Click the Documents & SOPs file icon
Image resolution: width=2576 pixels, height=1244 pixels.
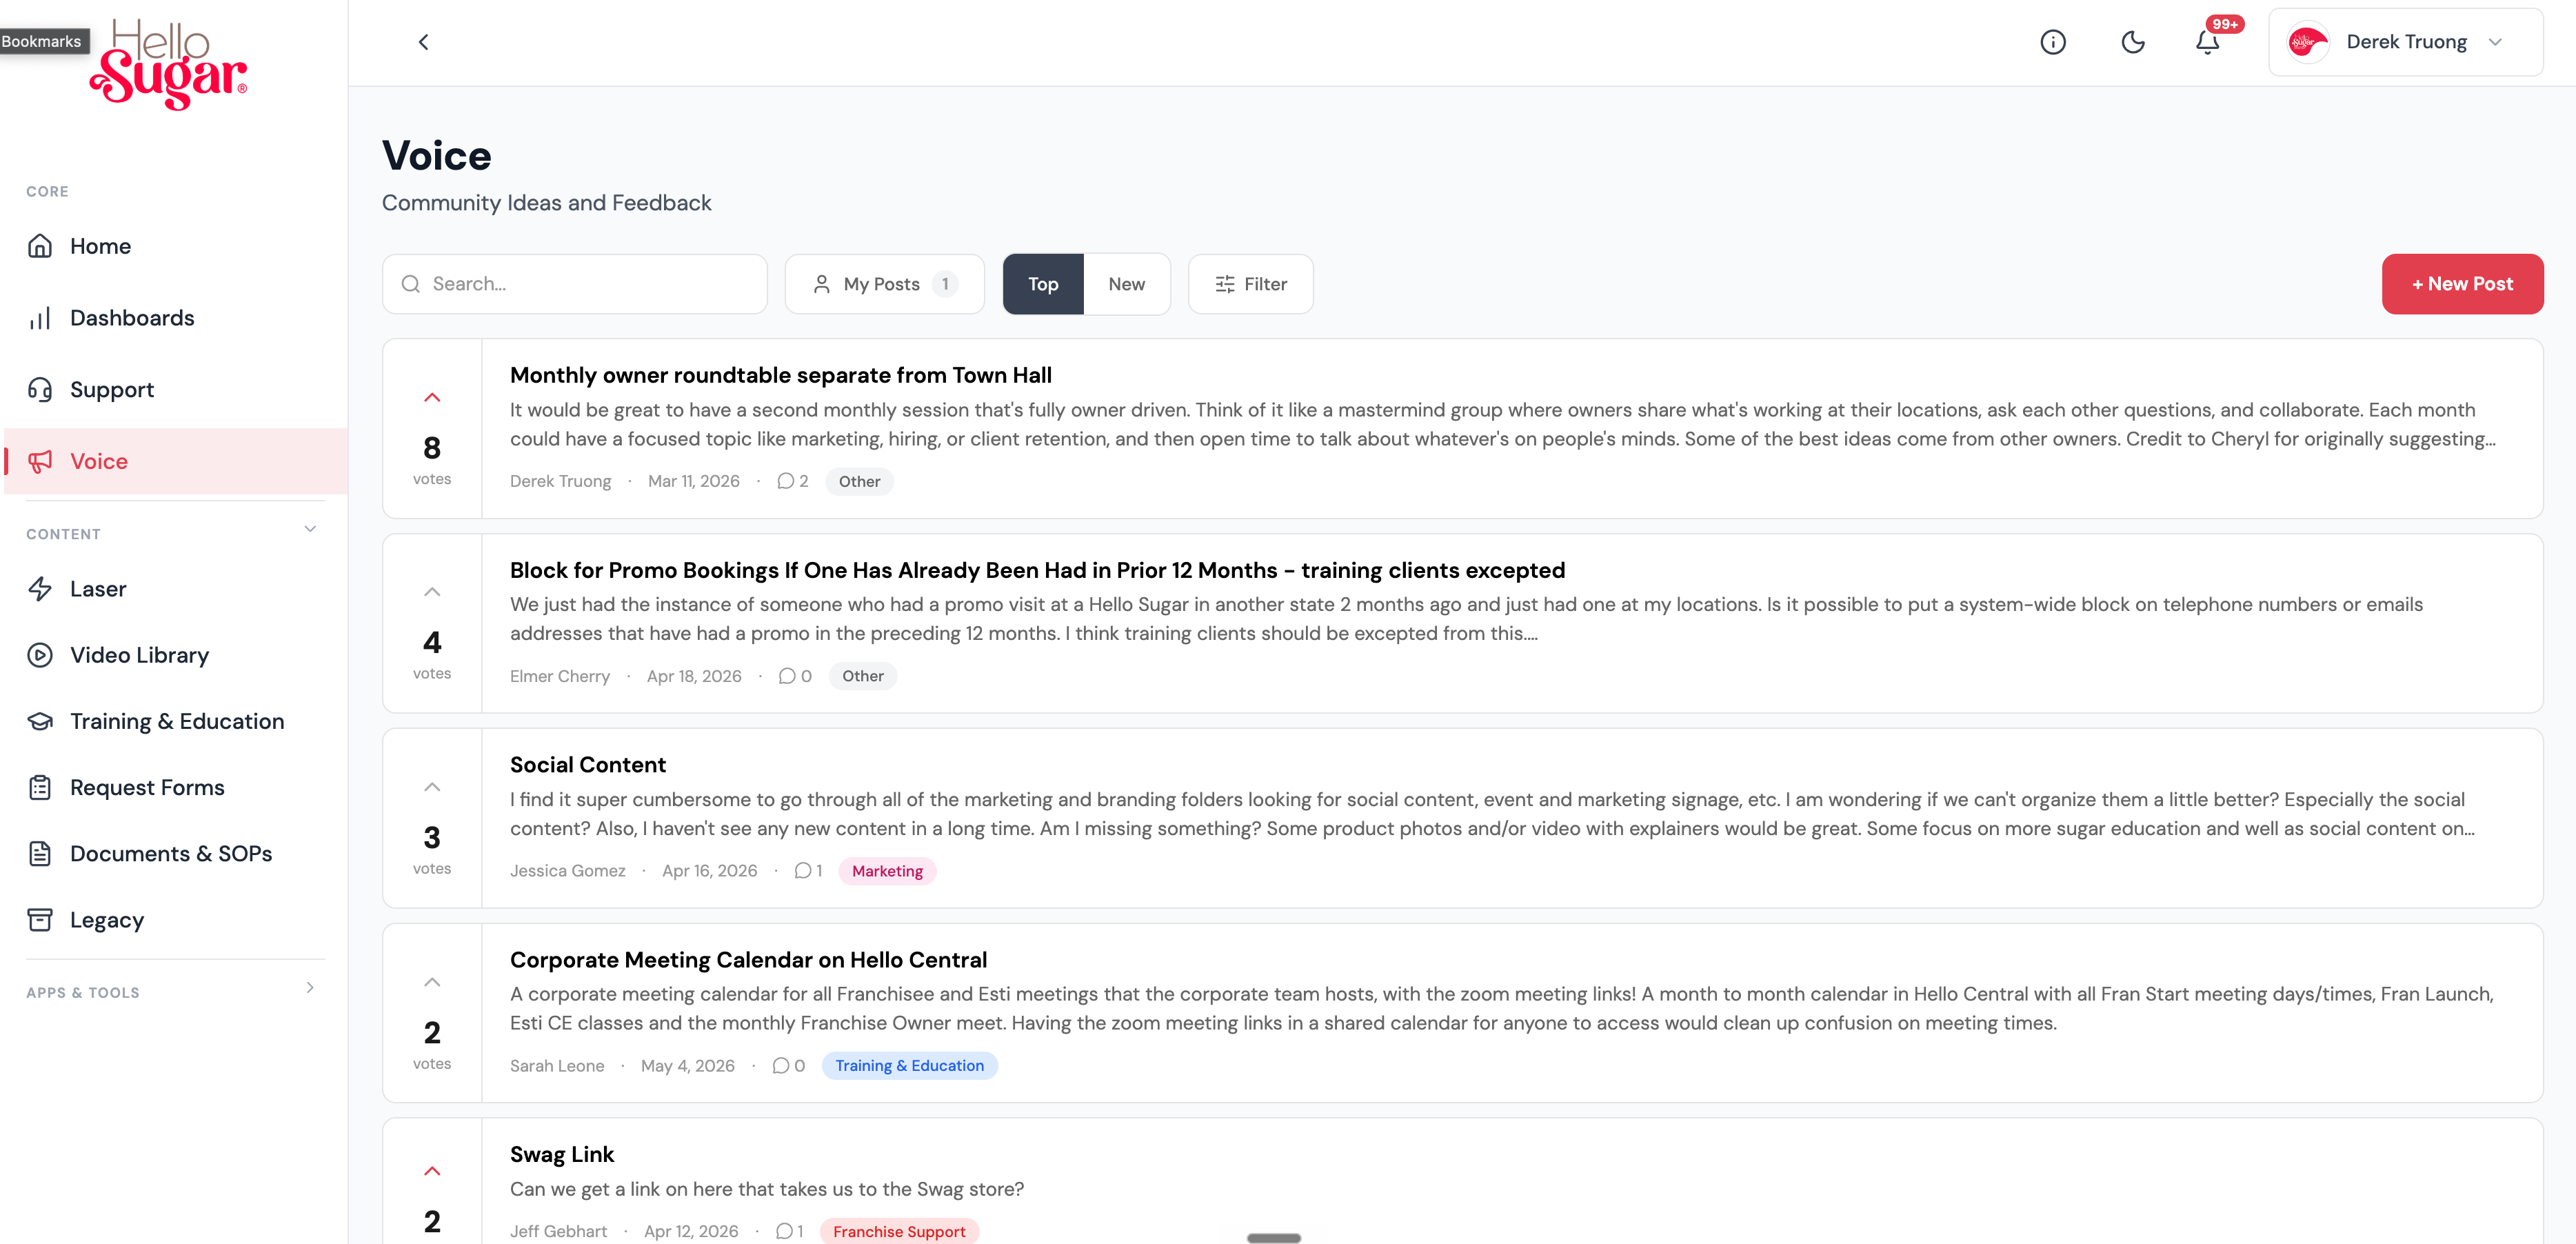(40, 854)
